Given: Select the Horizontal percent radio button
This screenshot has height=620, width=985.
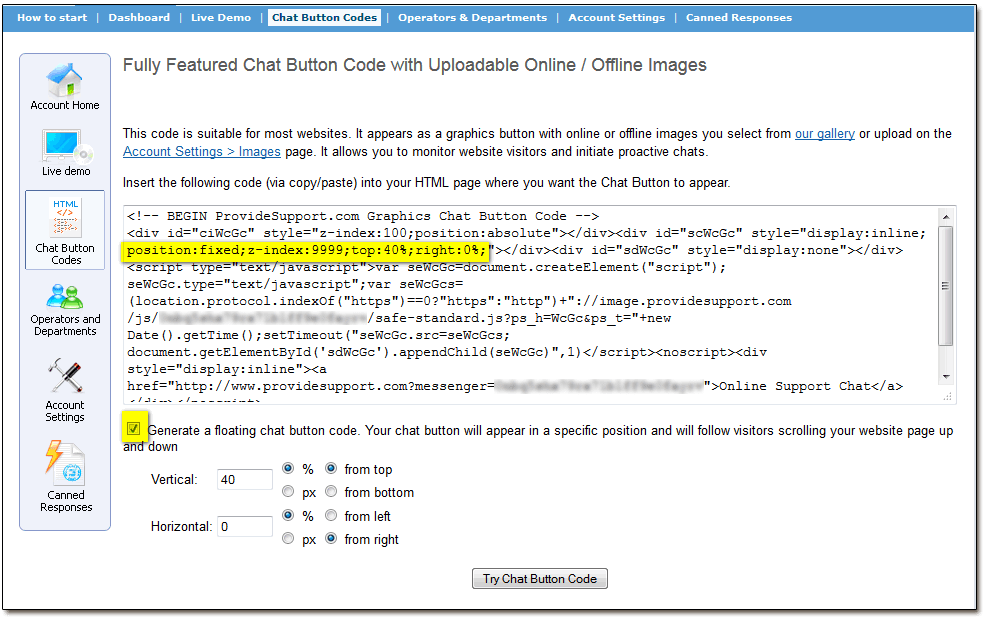Looking at the screenshot, I should click(x=288, y=515).
